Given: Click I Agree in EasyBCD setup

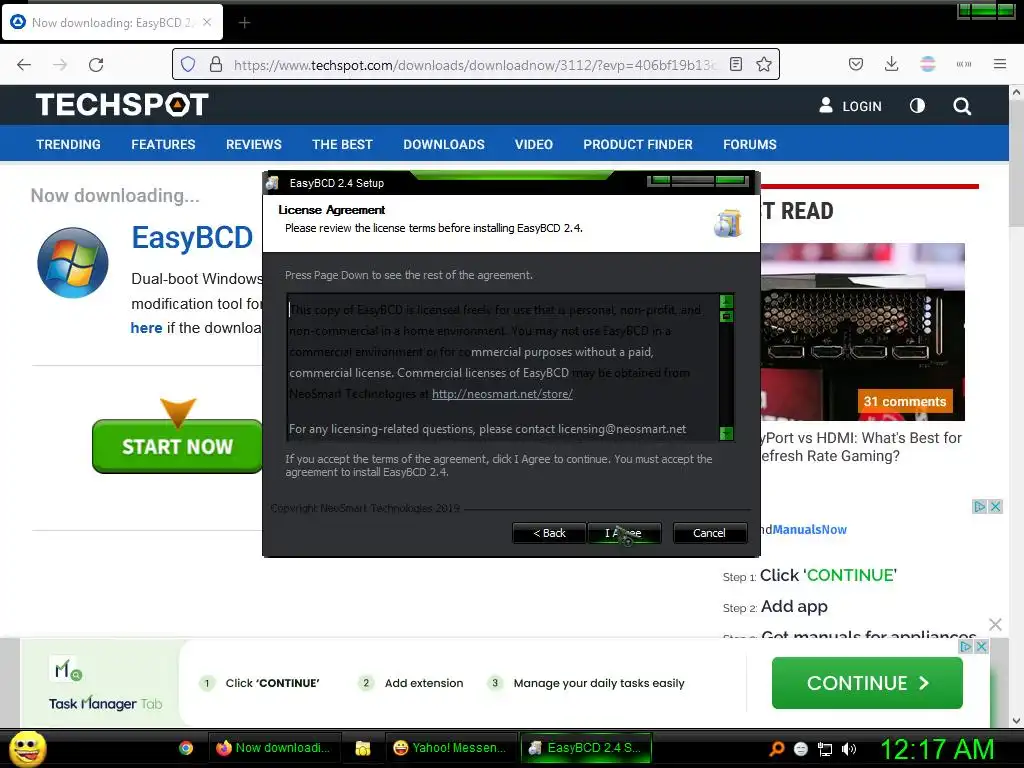Looking at the screenshot, I should [x=624, y=533].
